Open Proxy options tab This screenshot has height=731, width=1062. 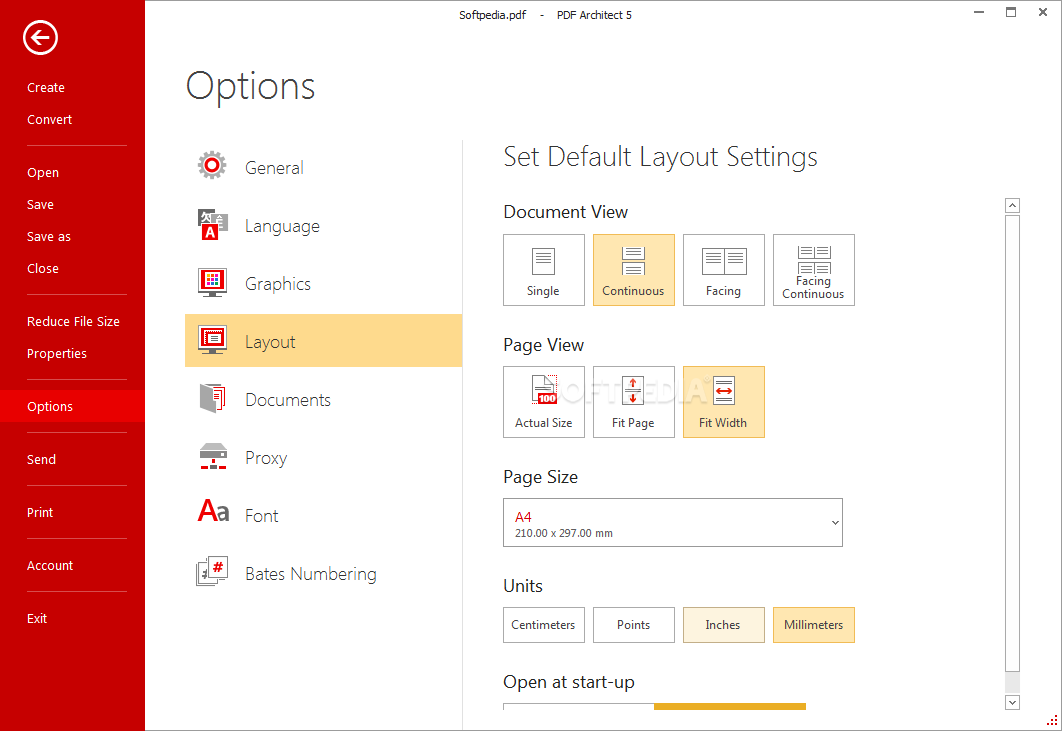(x=323, y=457)
